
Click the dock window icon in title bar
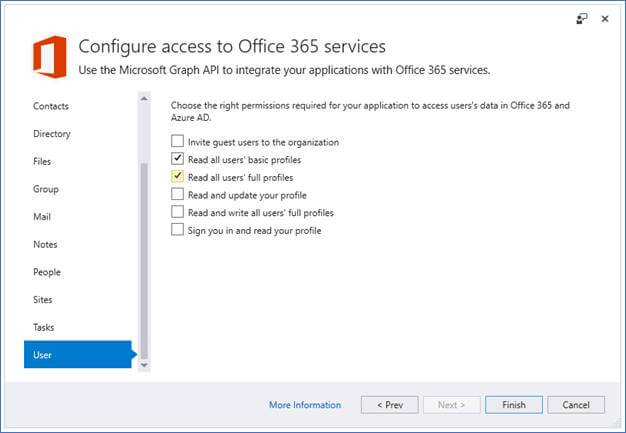(x=582, y=18)
